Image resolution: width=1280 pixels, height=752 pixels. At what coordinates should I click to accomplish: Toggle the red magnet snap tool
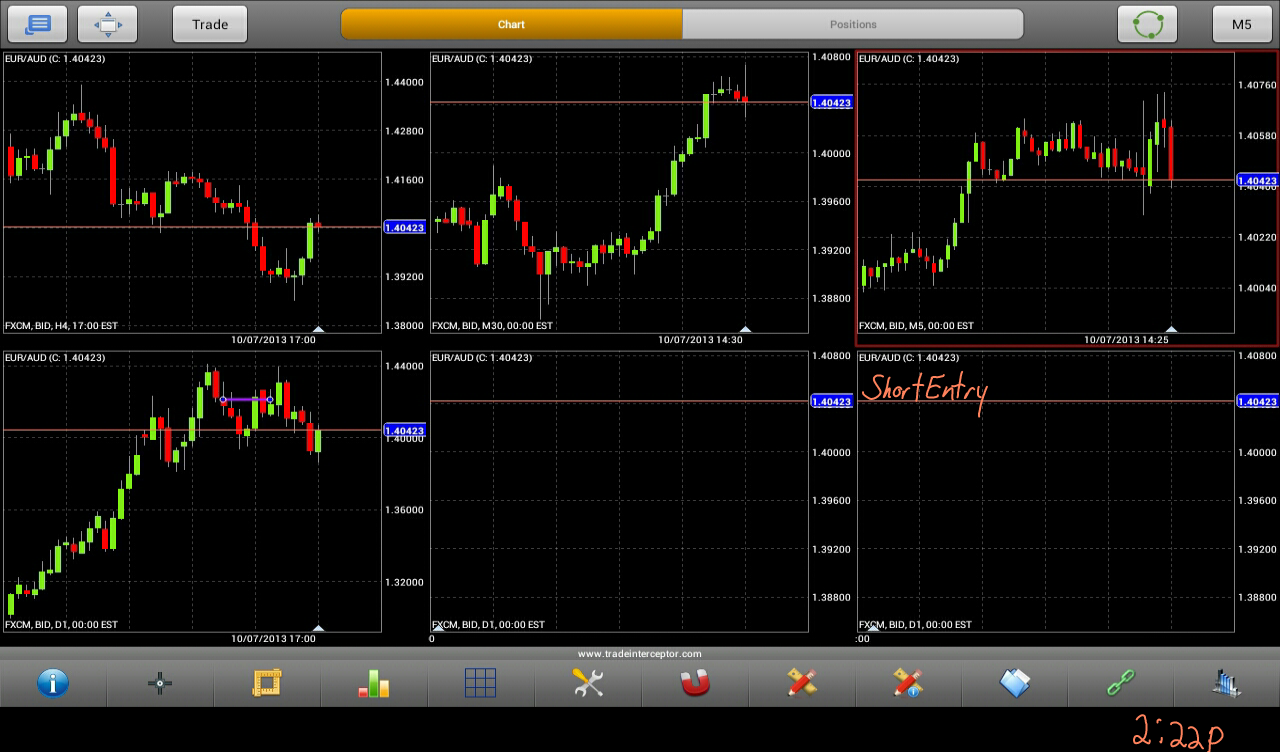[694, 684]
